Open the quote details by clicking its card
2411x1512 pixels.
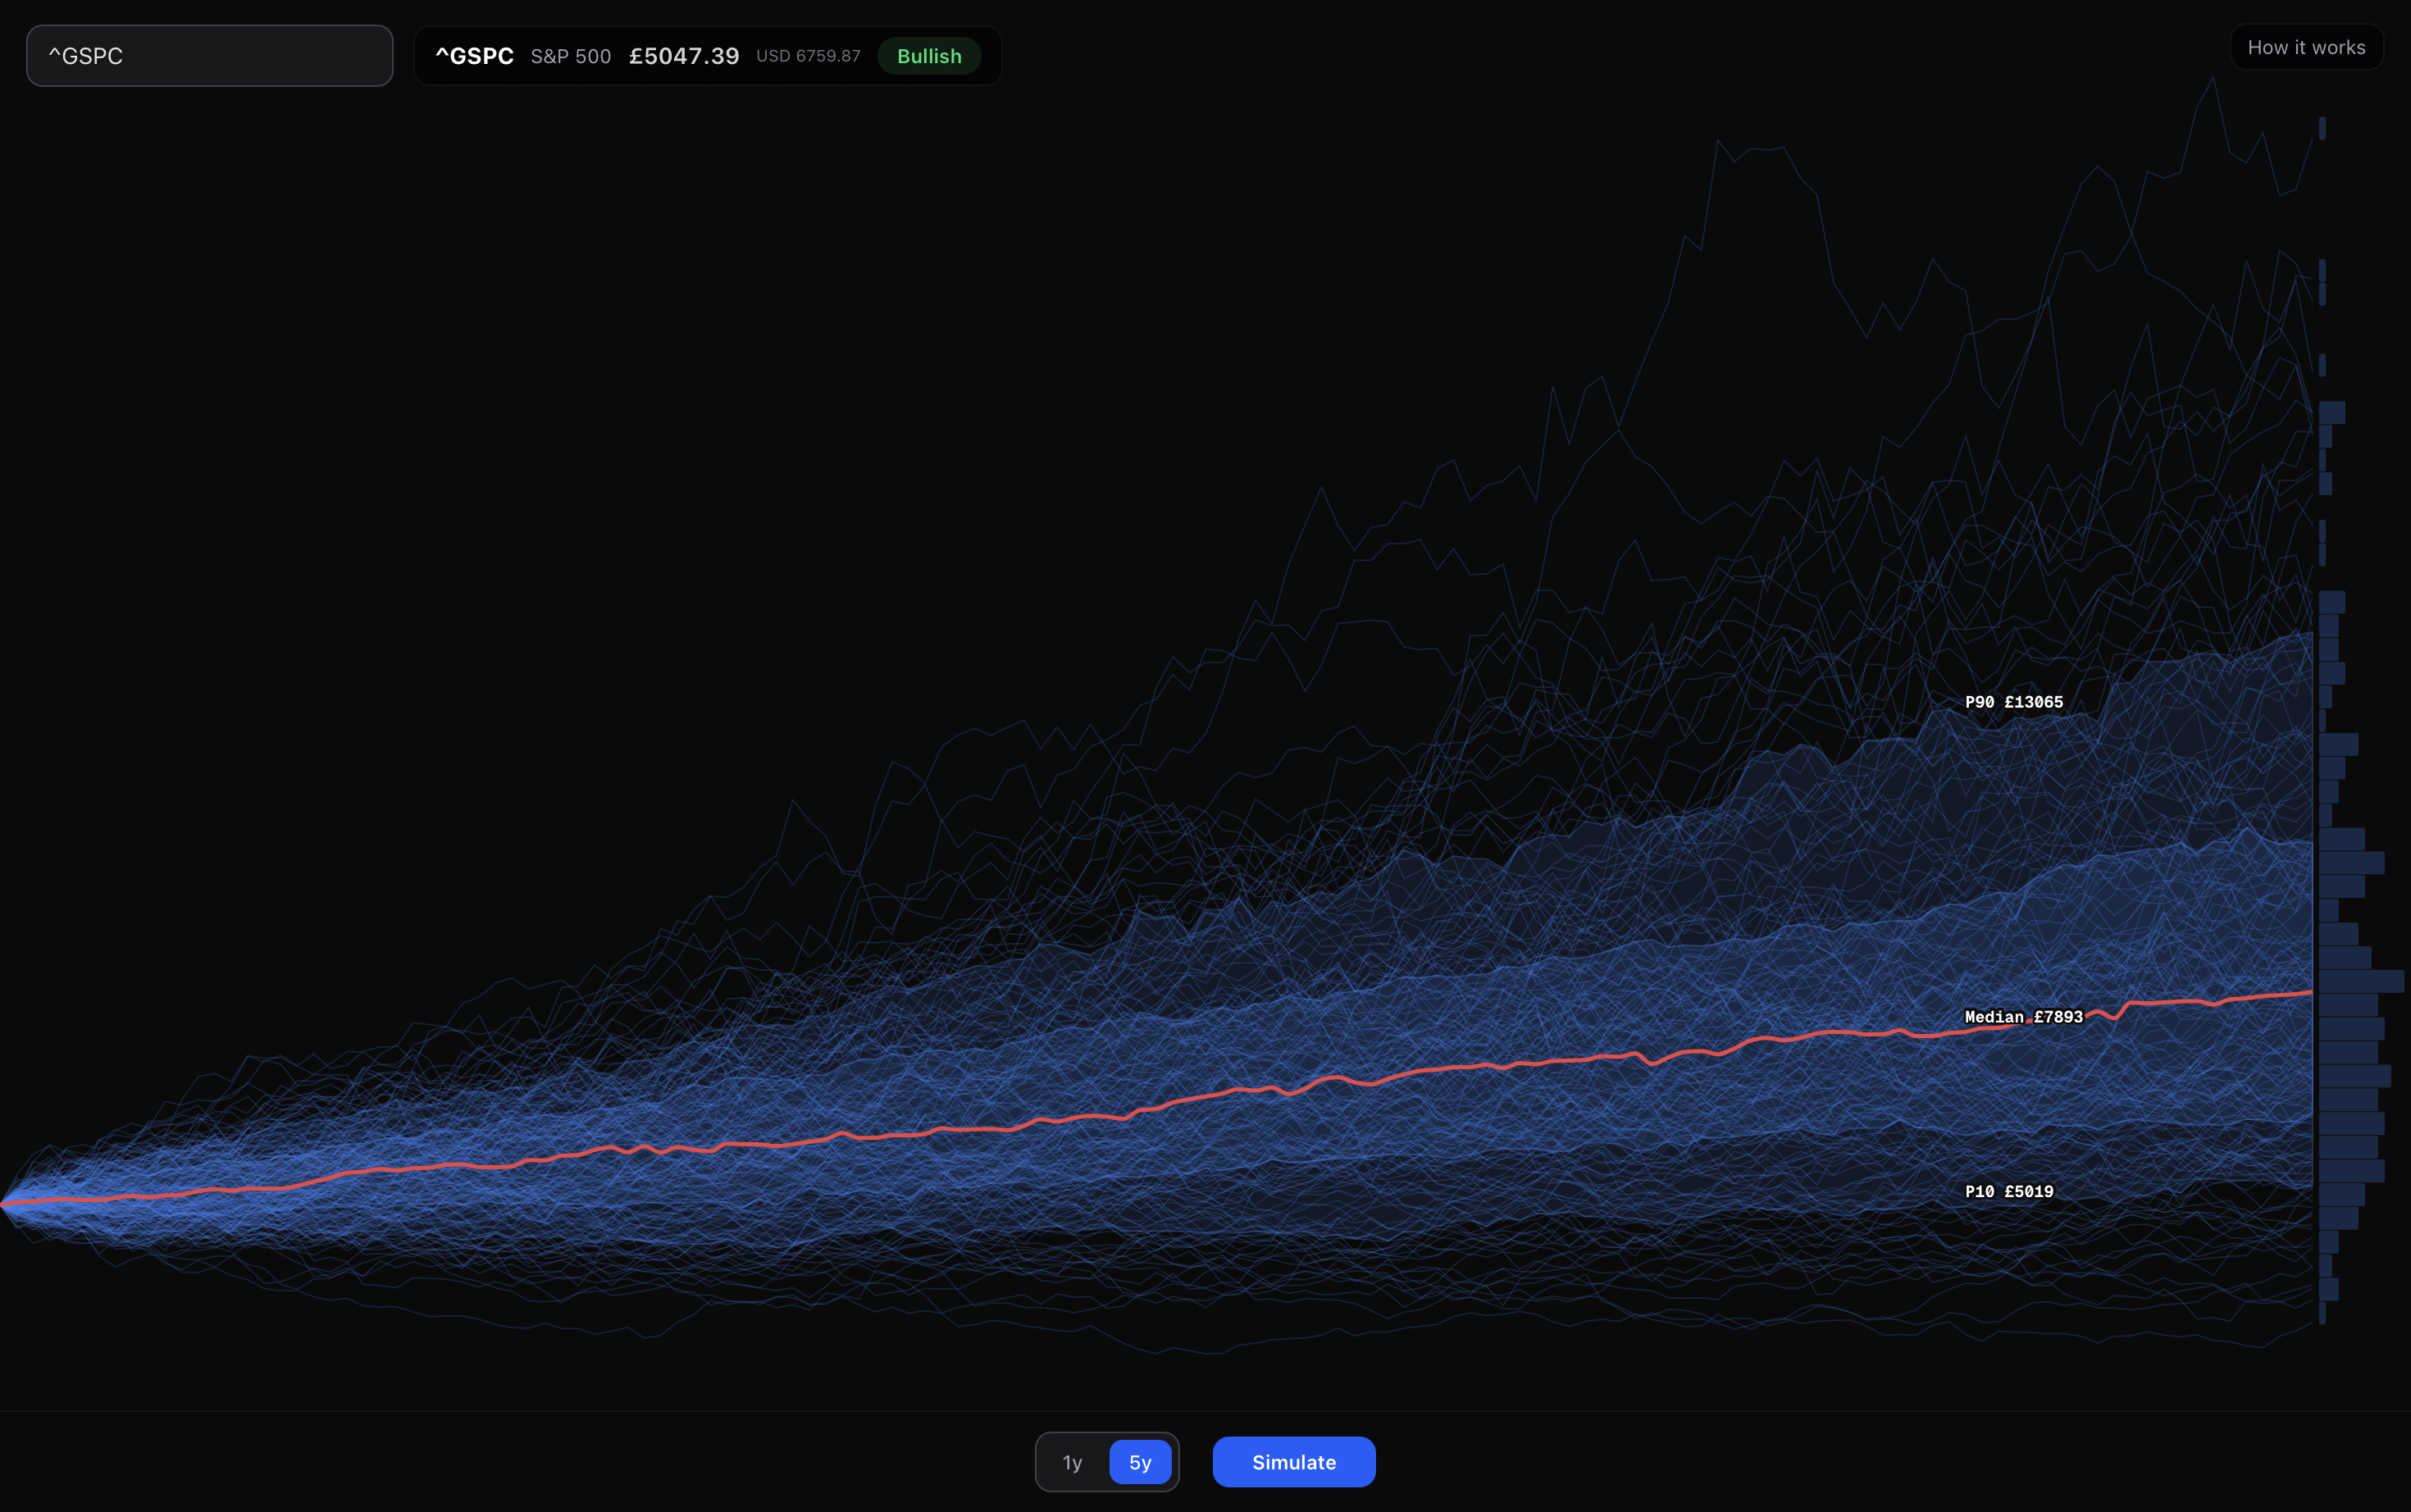click(707, 55)
